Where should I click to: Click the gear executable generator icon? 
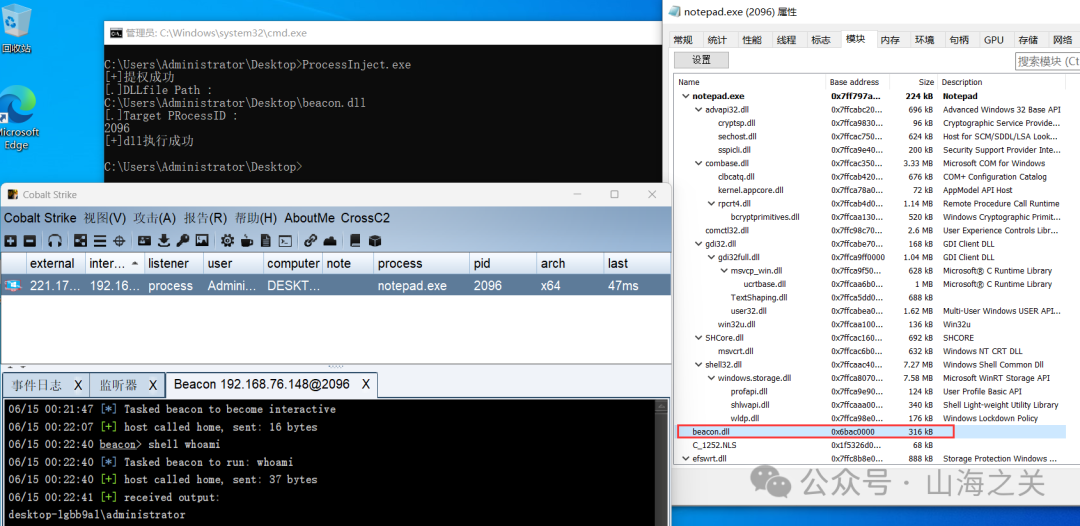[x=227, y=241]
